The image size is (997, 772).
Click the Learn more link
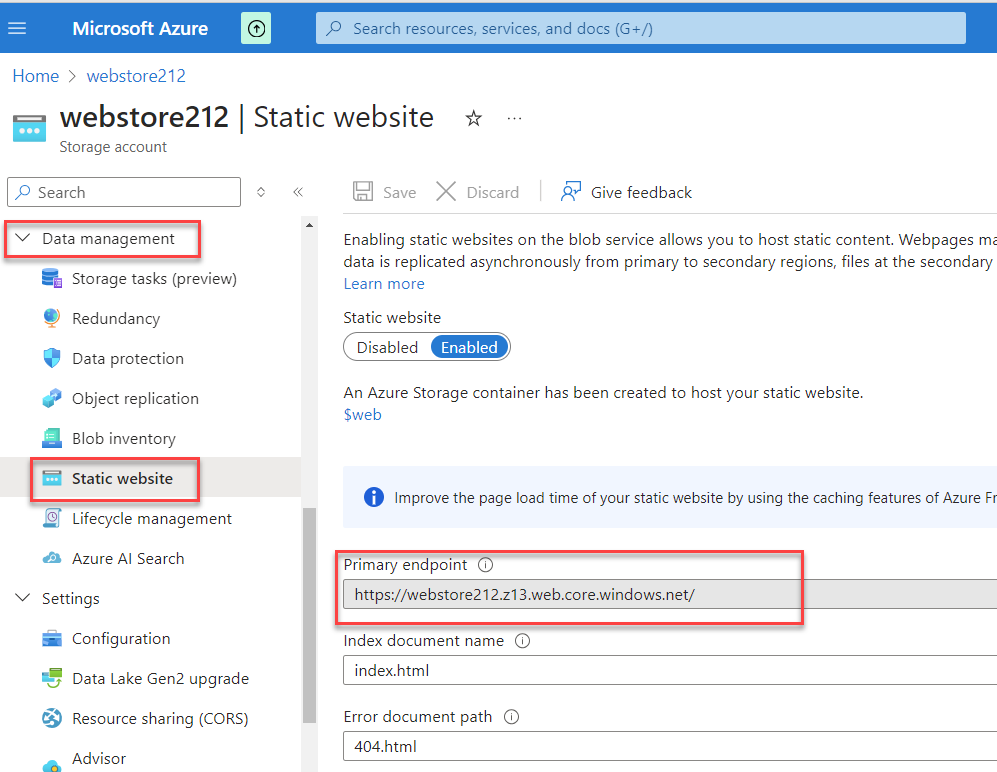(383, 284)
